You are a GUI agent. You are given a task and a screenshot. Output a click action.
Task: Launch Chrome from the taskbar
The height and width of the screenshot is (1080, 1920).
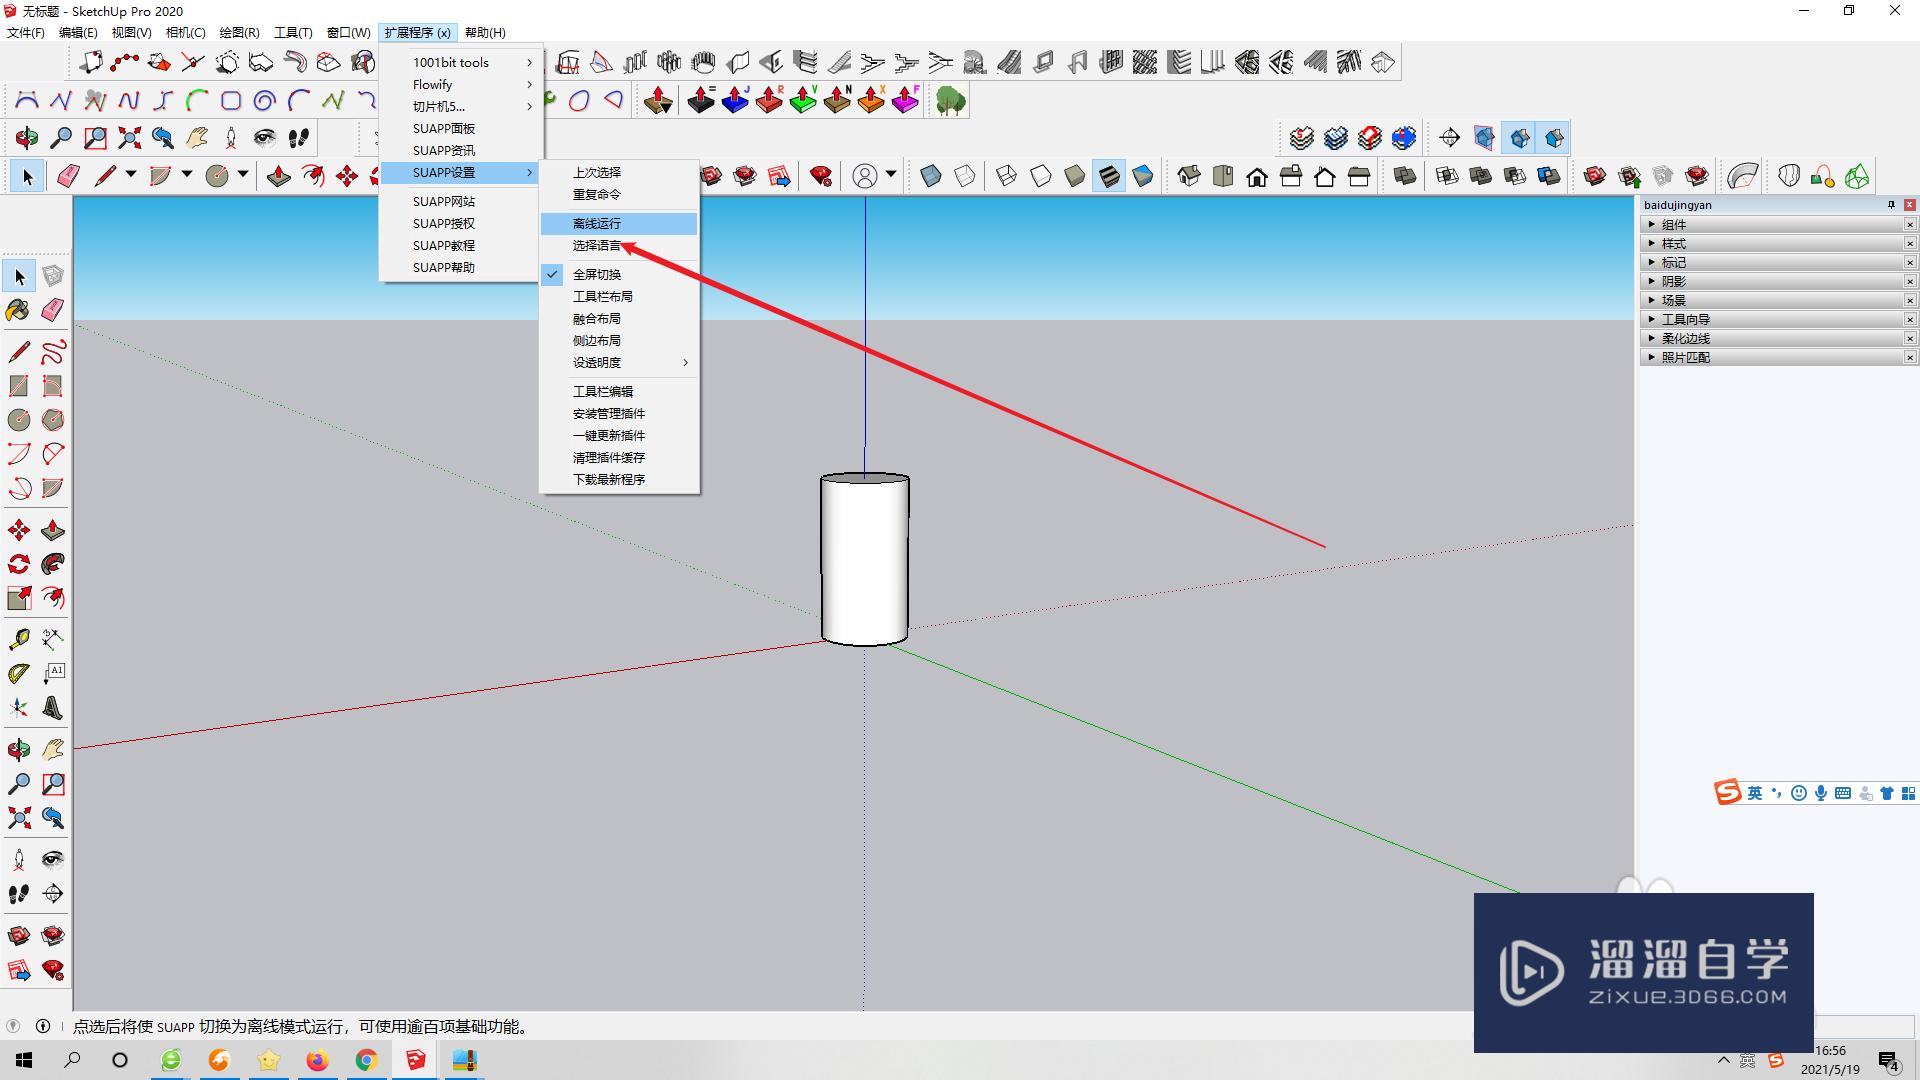tap(366, 1060)
